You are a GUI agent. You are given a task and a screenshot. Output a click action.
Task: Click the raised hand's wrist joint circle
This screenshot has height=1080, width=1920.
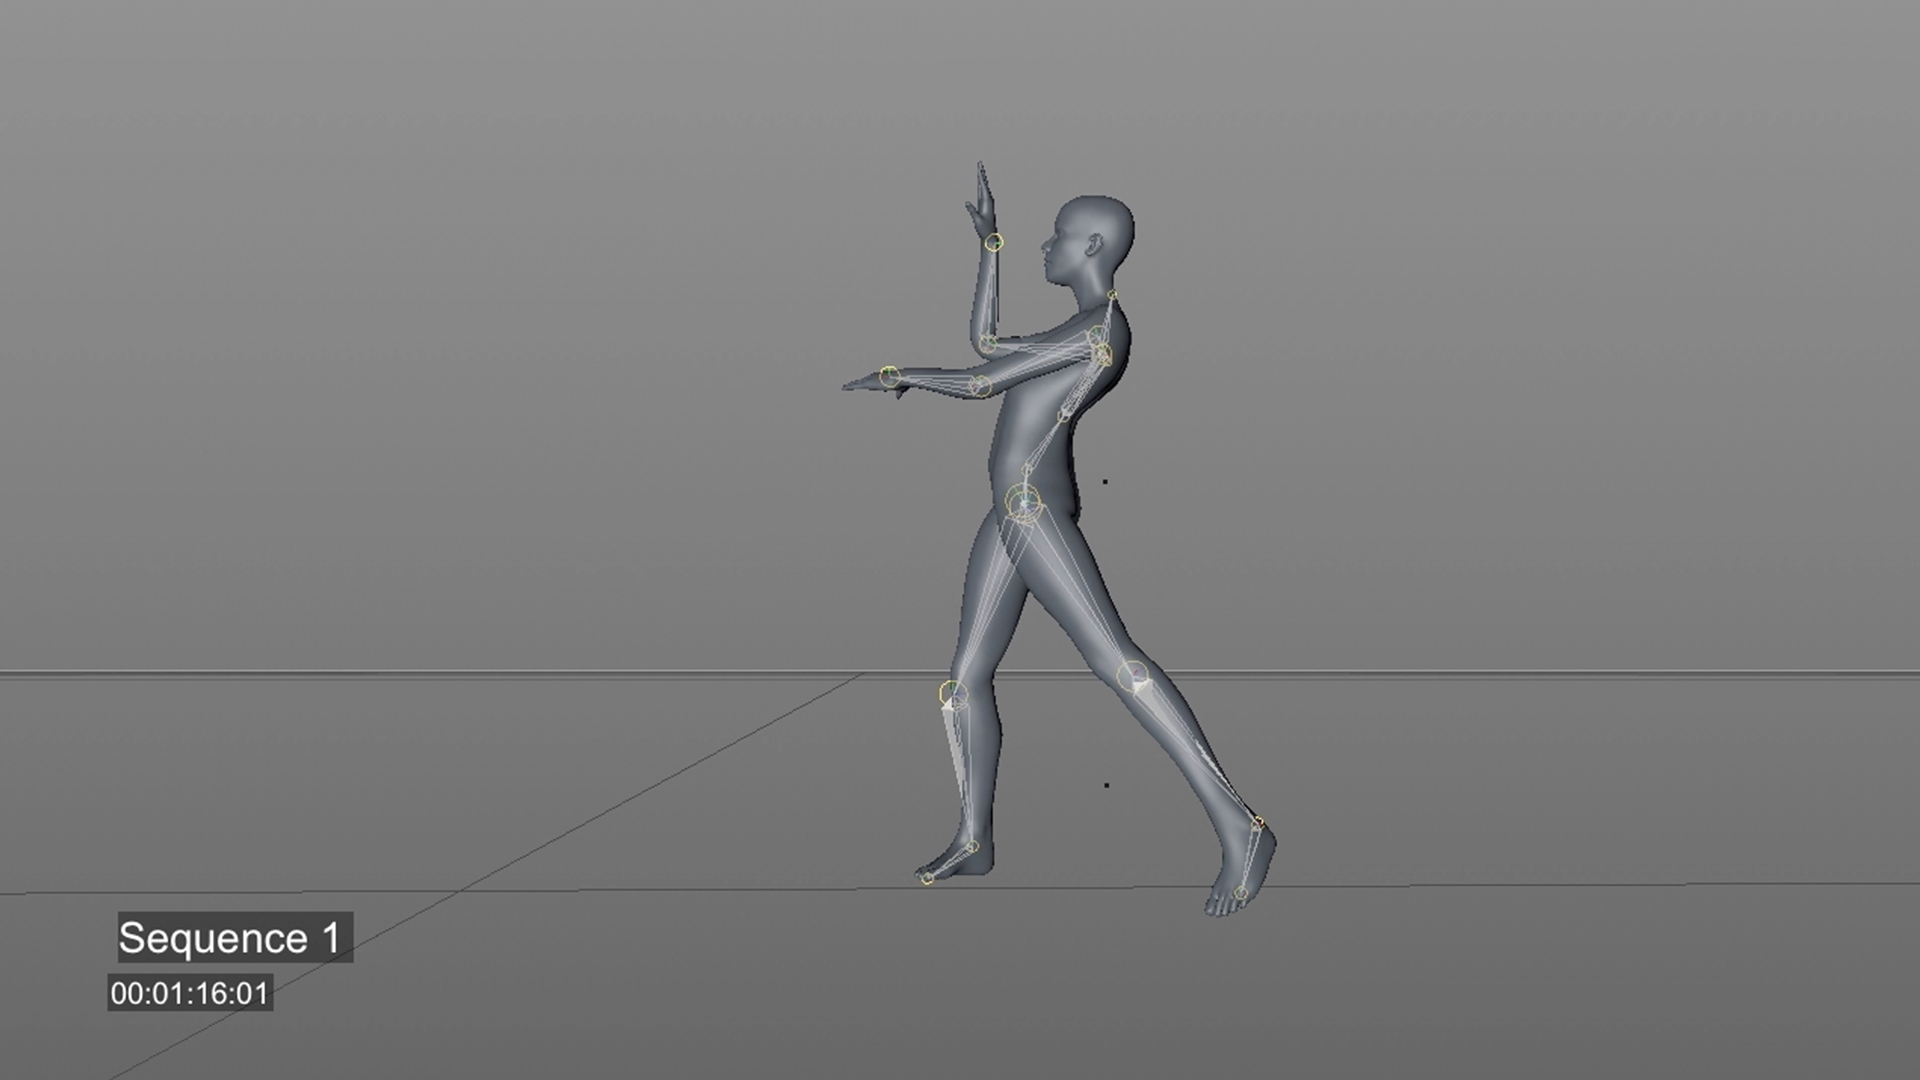click(993, 242)
